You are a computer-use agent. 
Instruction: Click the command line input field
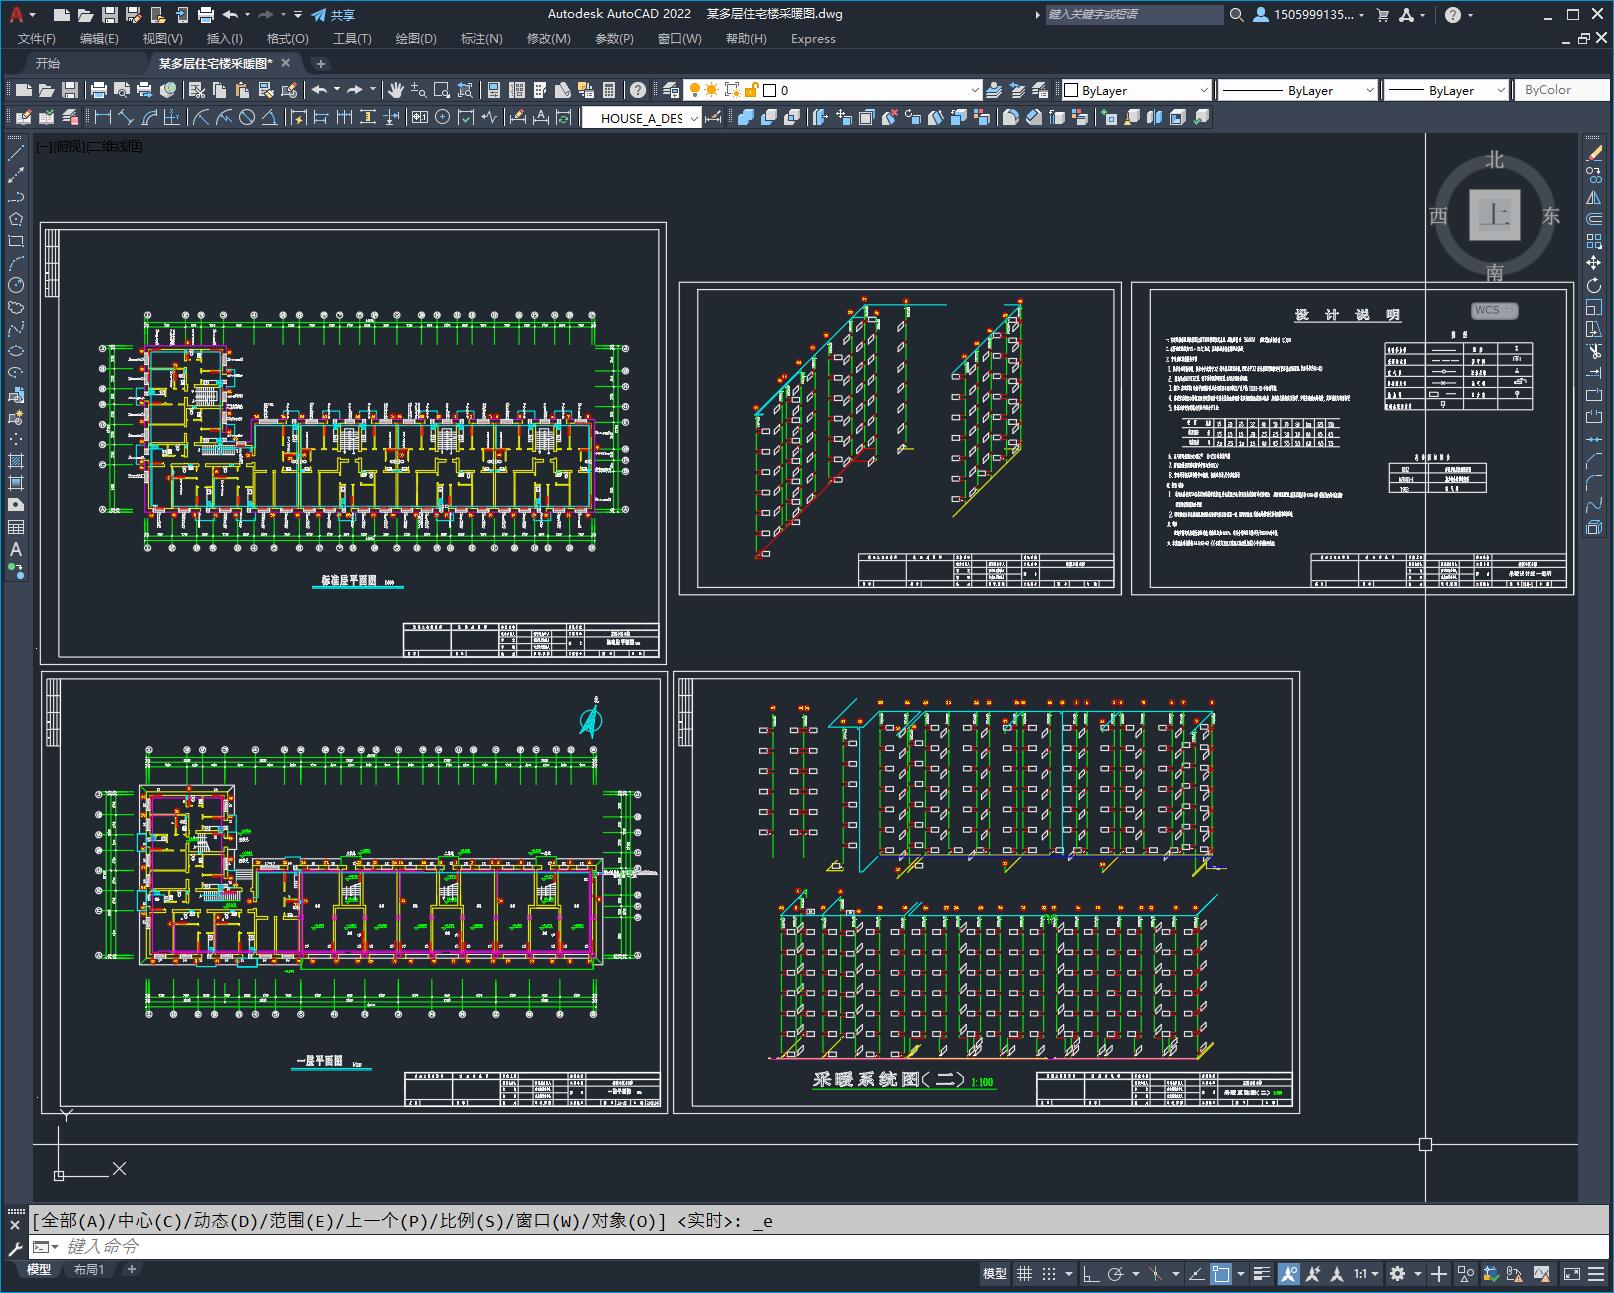tap(820, 1247)
